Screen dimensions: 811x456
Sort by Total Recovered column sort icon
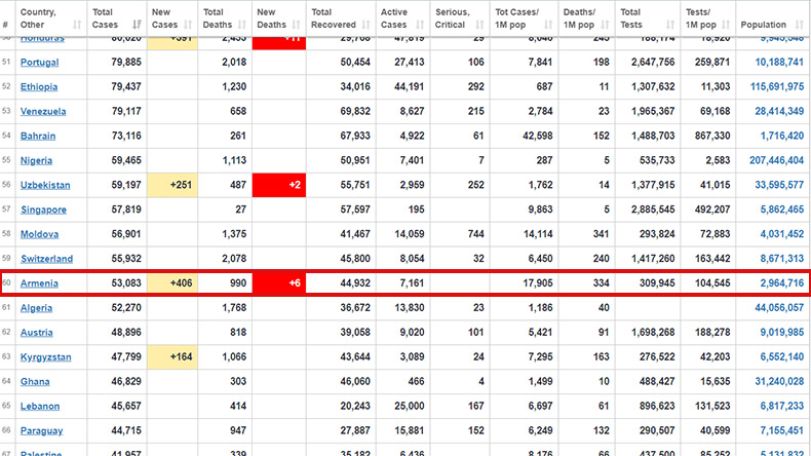tap(366, 24)
